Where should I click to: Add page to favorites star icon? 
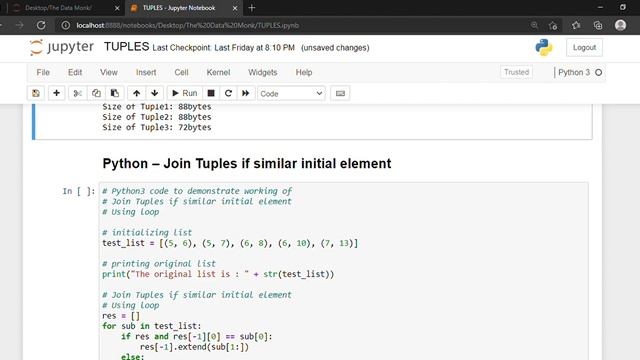(553, 25)
